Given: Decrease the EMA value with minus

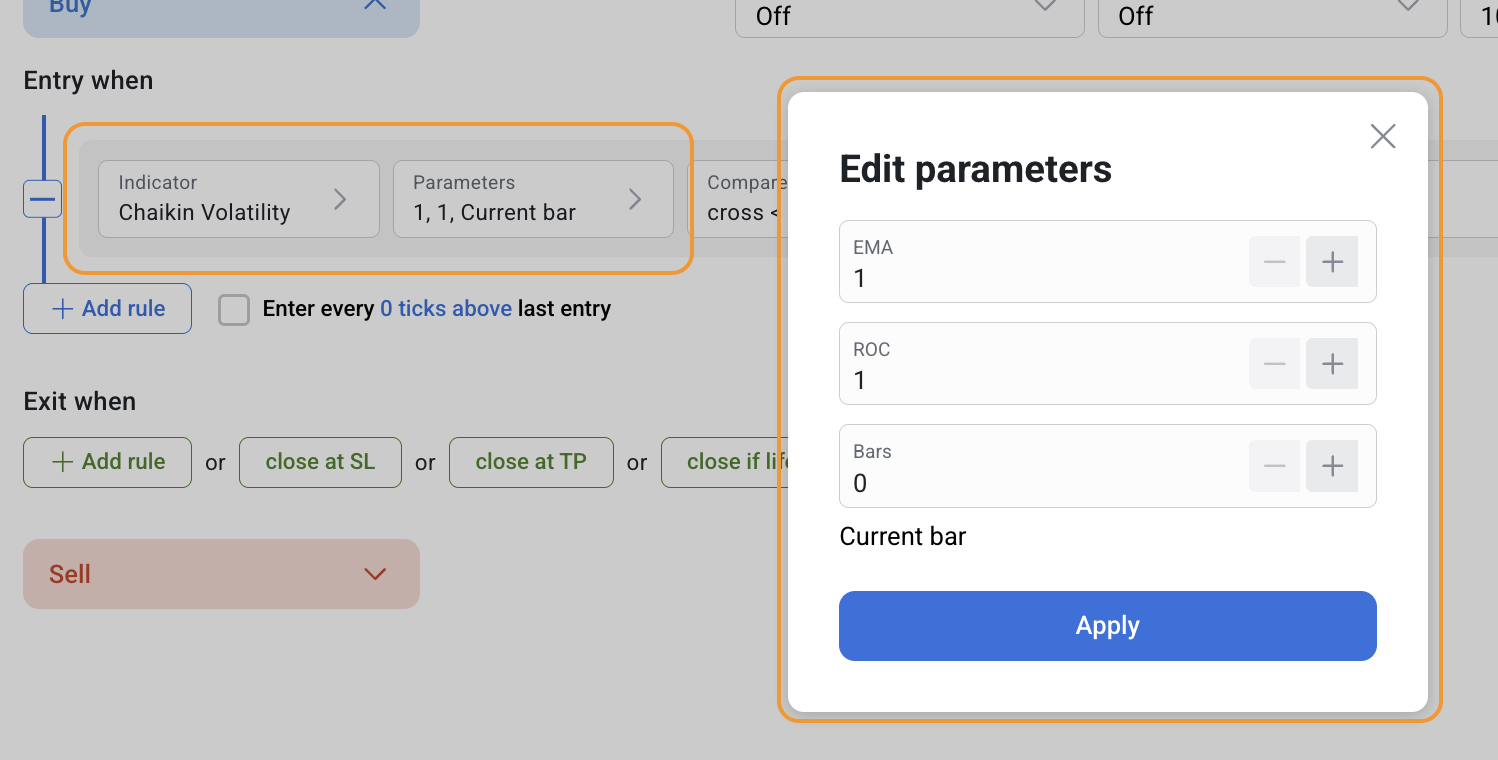Looking at the screenshot, I should click(1274, 262).
